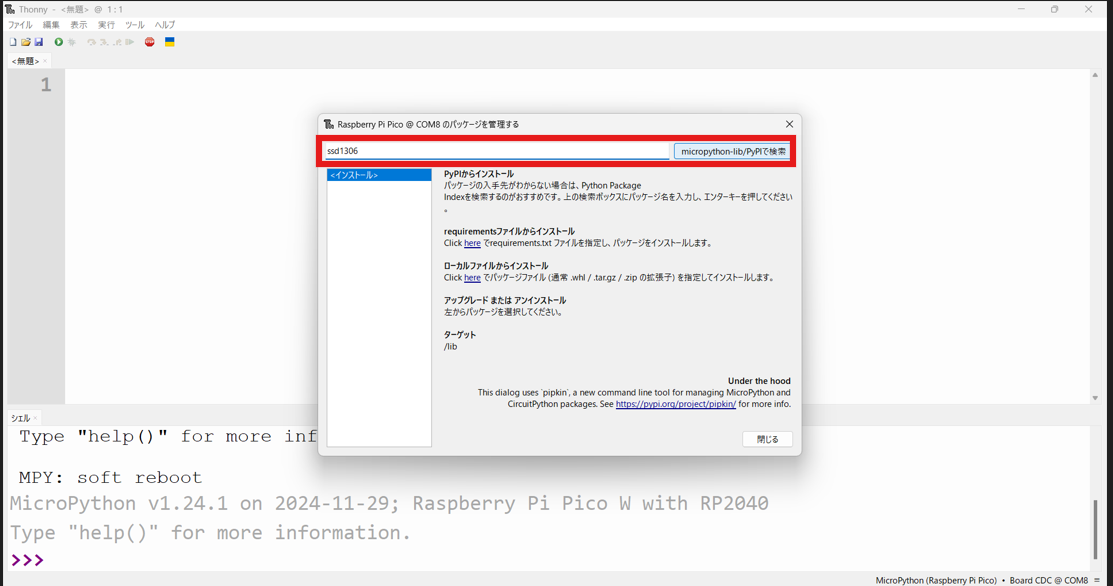Click the here link to choose requirements.txt
The height and width of the screenshot is (586, 1113).
[x=470, y=242]
